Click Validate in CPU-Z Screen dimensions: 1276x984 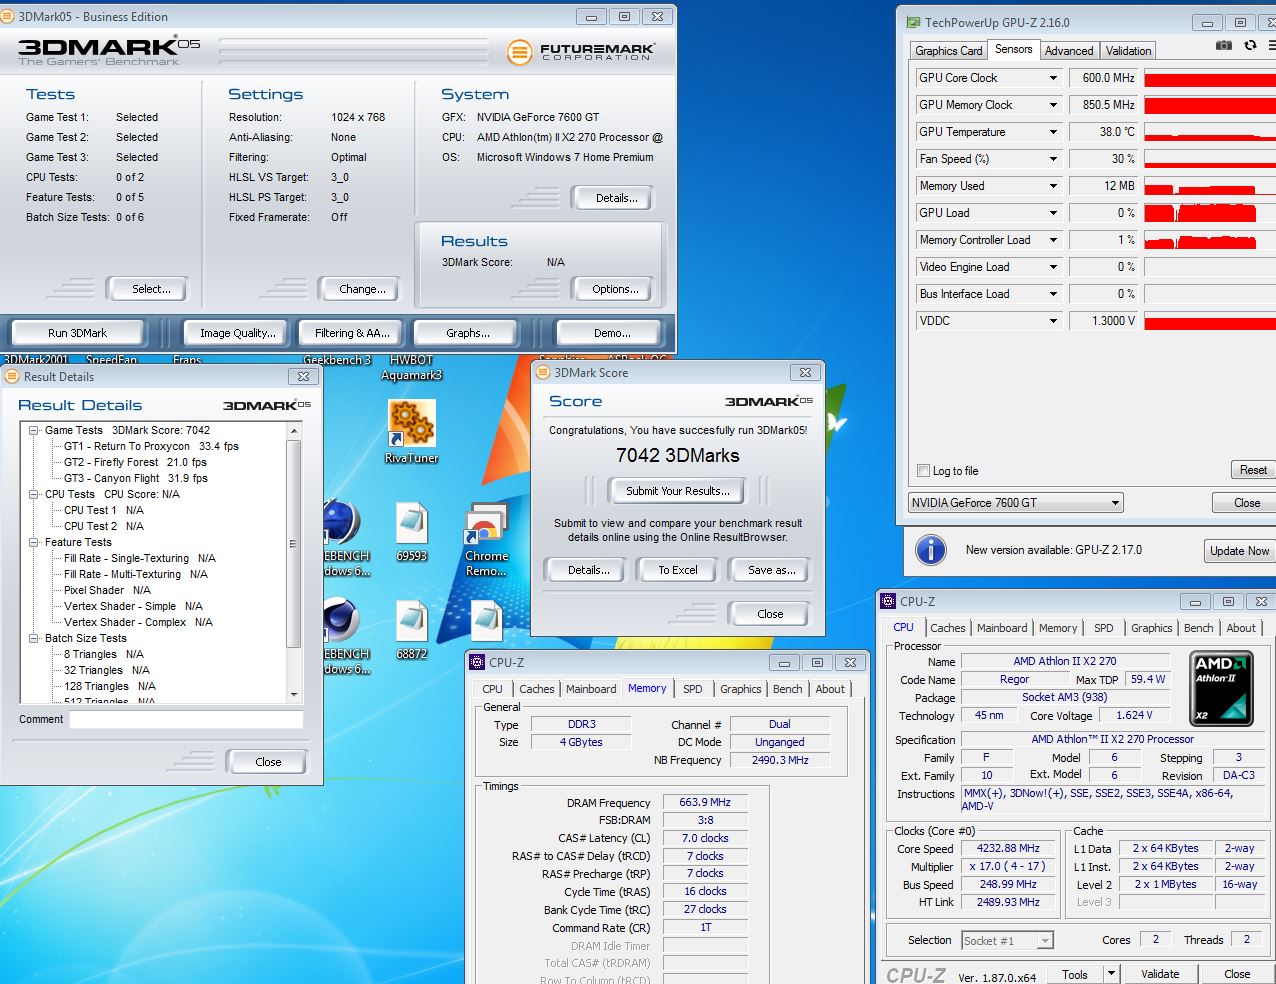(1159, 973)
